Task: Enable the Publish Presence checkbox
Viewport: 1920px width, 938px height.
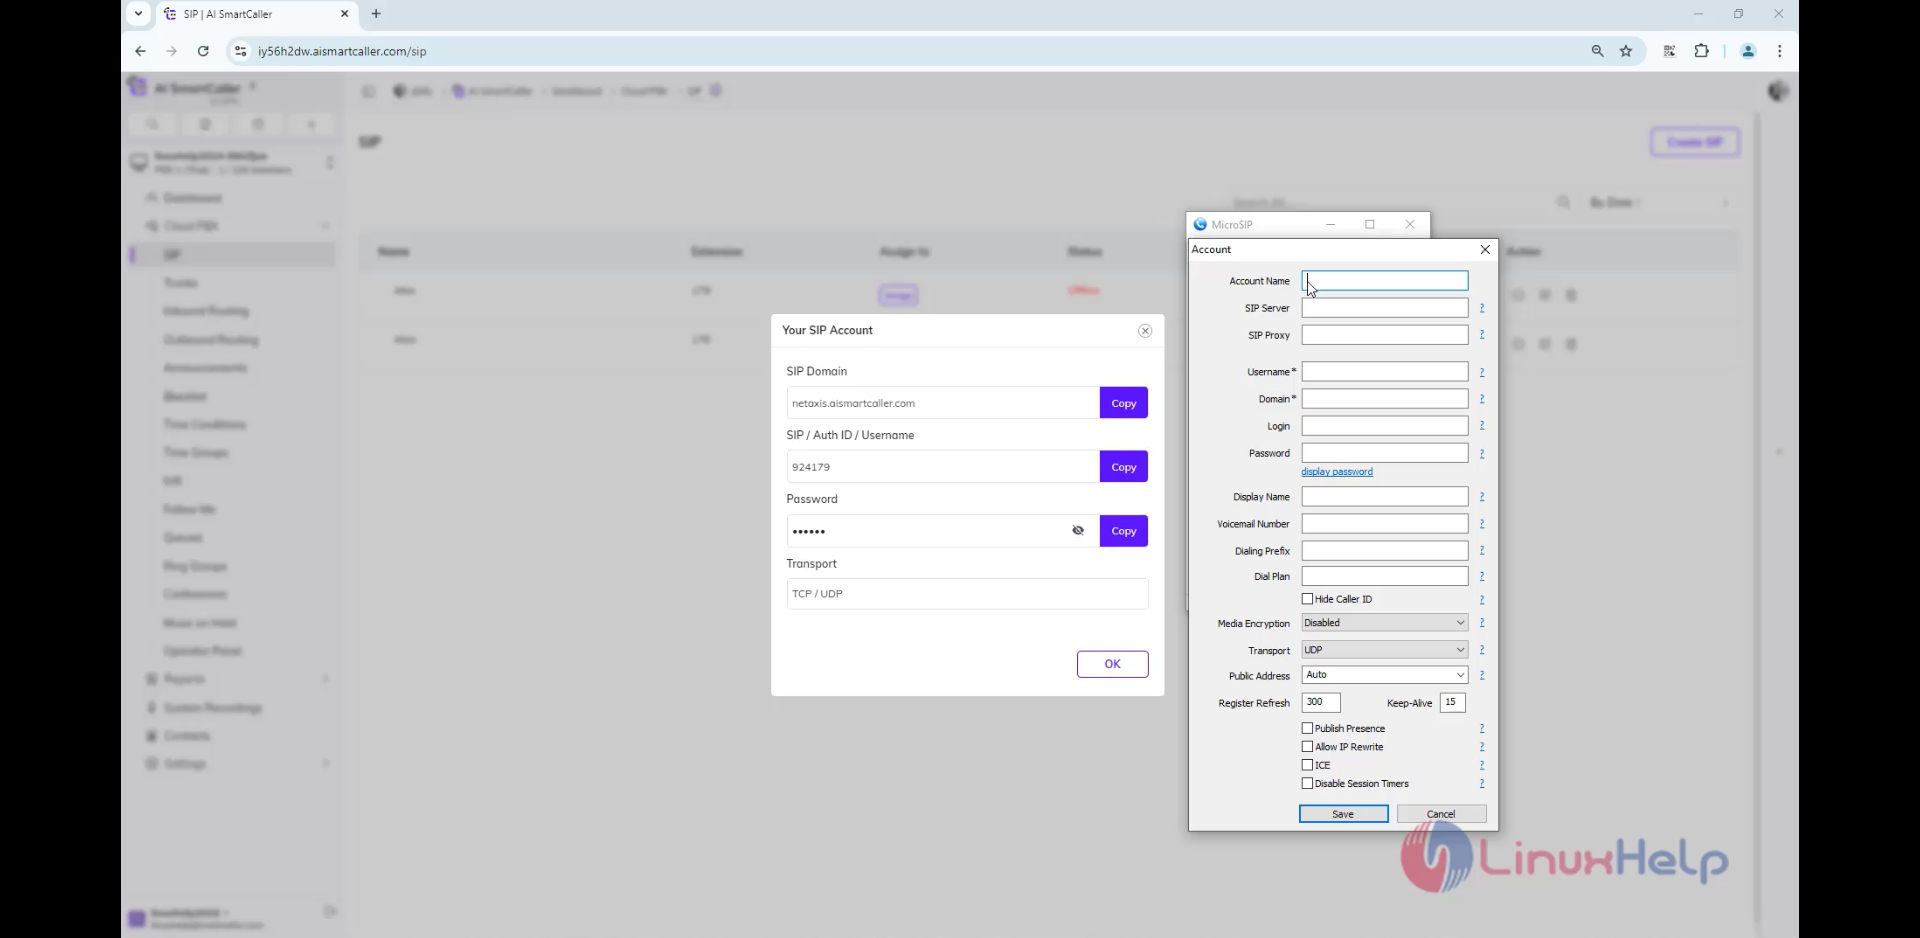Action: click(x=1307, y=728)
